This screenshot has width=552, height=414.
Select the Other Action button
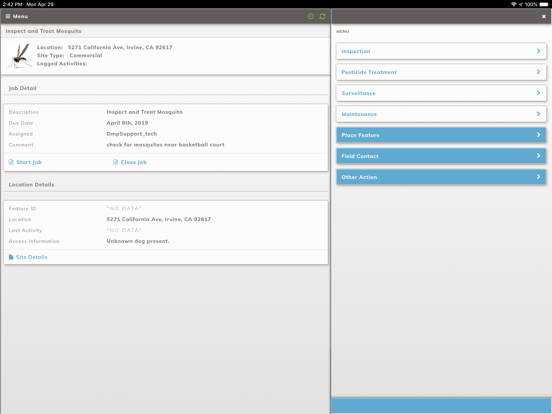(441, 177)
